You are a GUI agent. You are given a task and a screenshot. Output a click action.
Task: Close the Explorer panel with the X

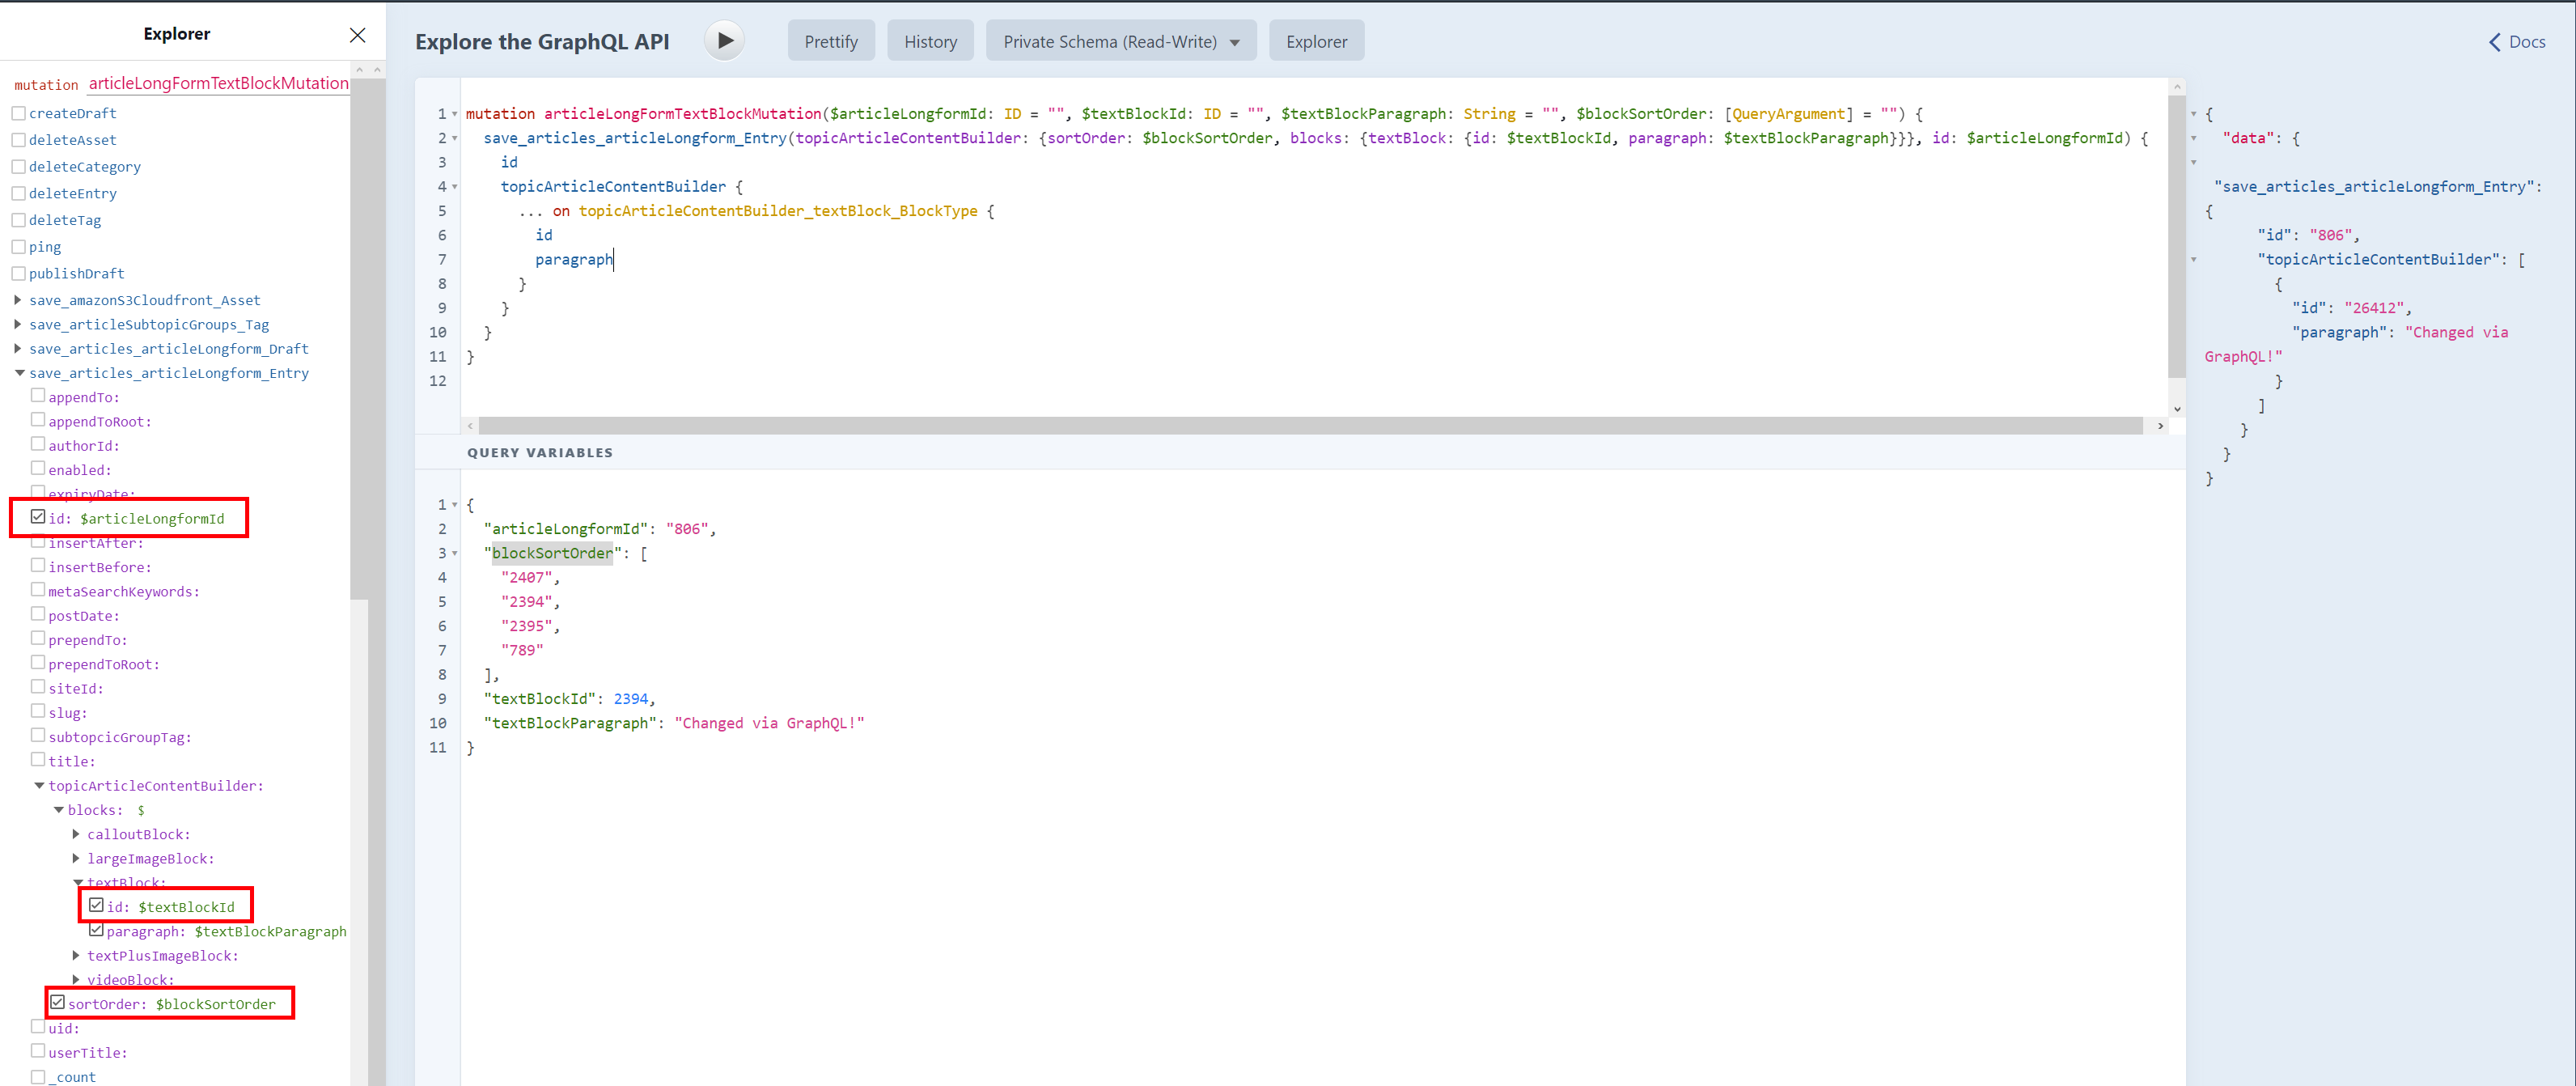coord(357,35)
